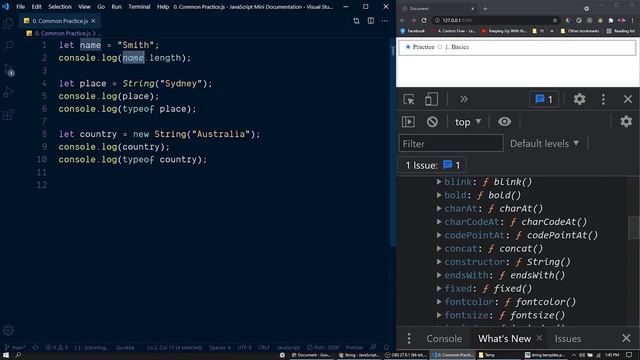Open console settings gear icon
640x360 pixels.
pos(626,122)
